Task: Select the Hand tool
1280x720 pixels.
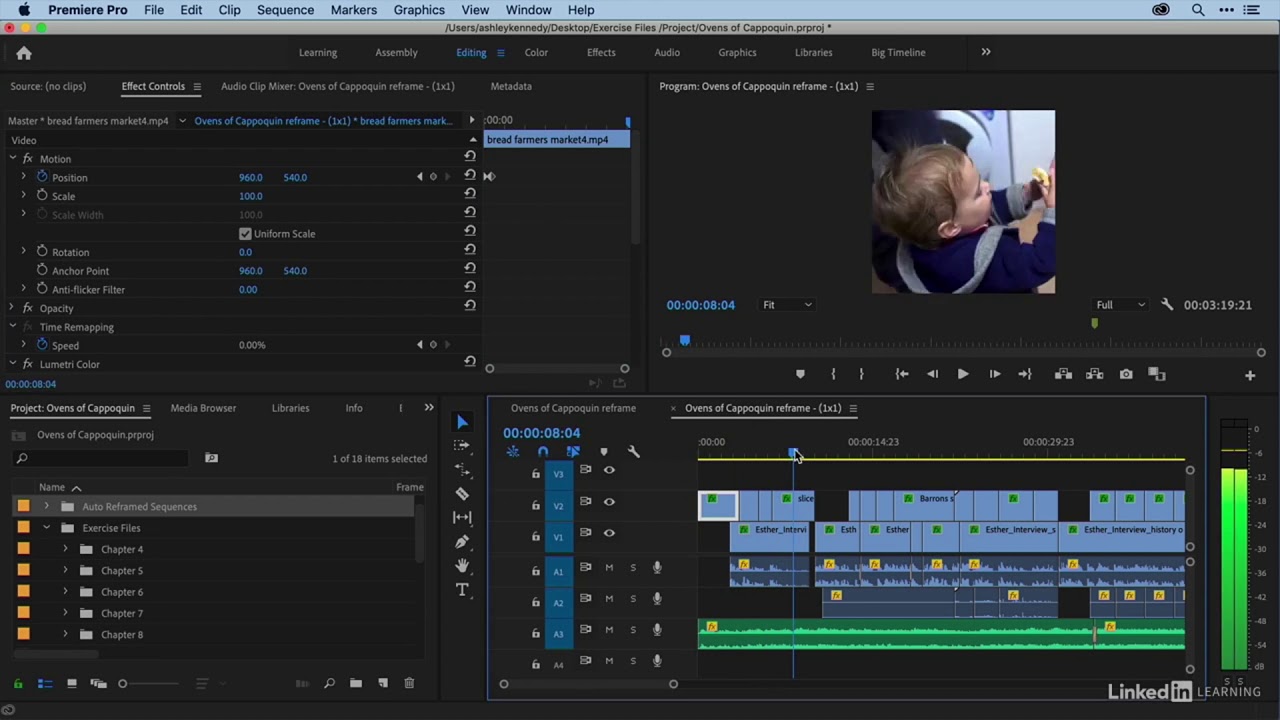Action: [462, 565]
